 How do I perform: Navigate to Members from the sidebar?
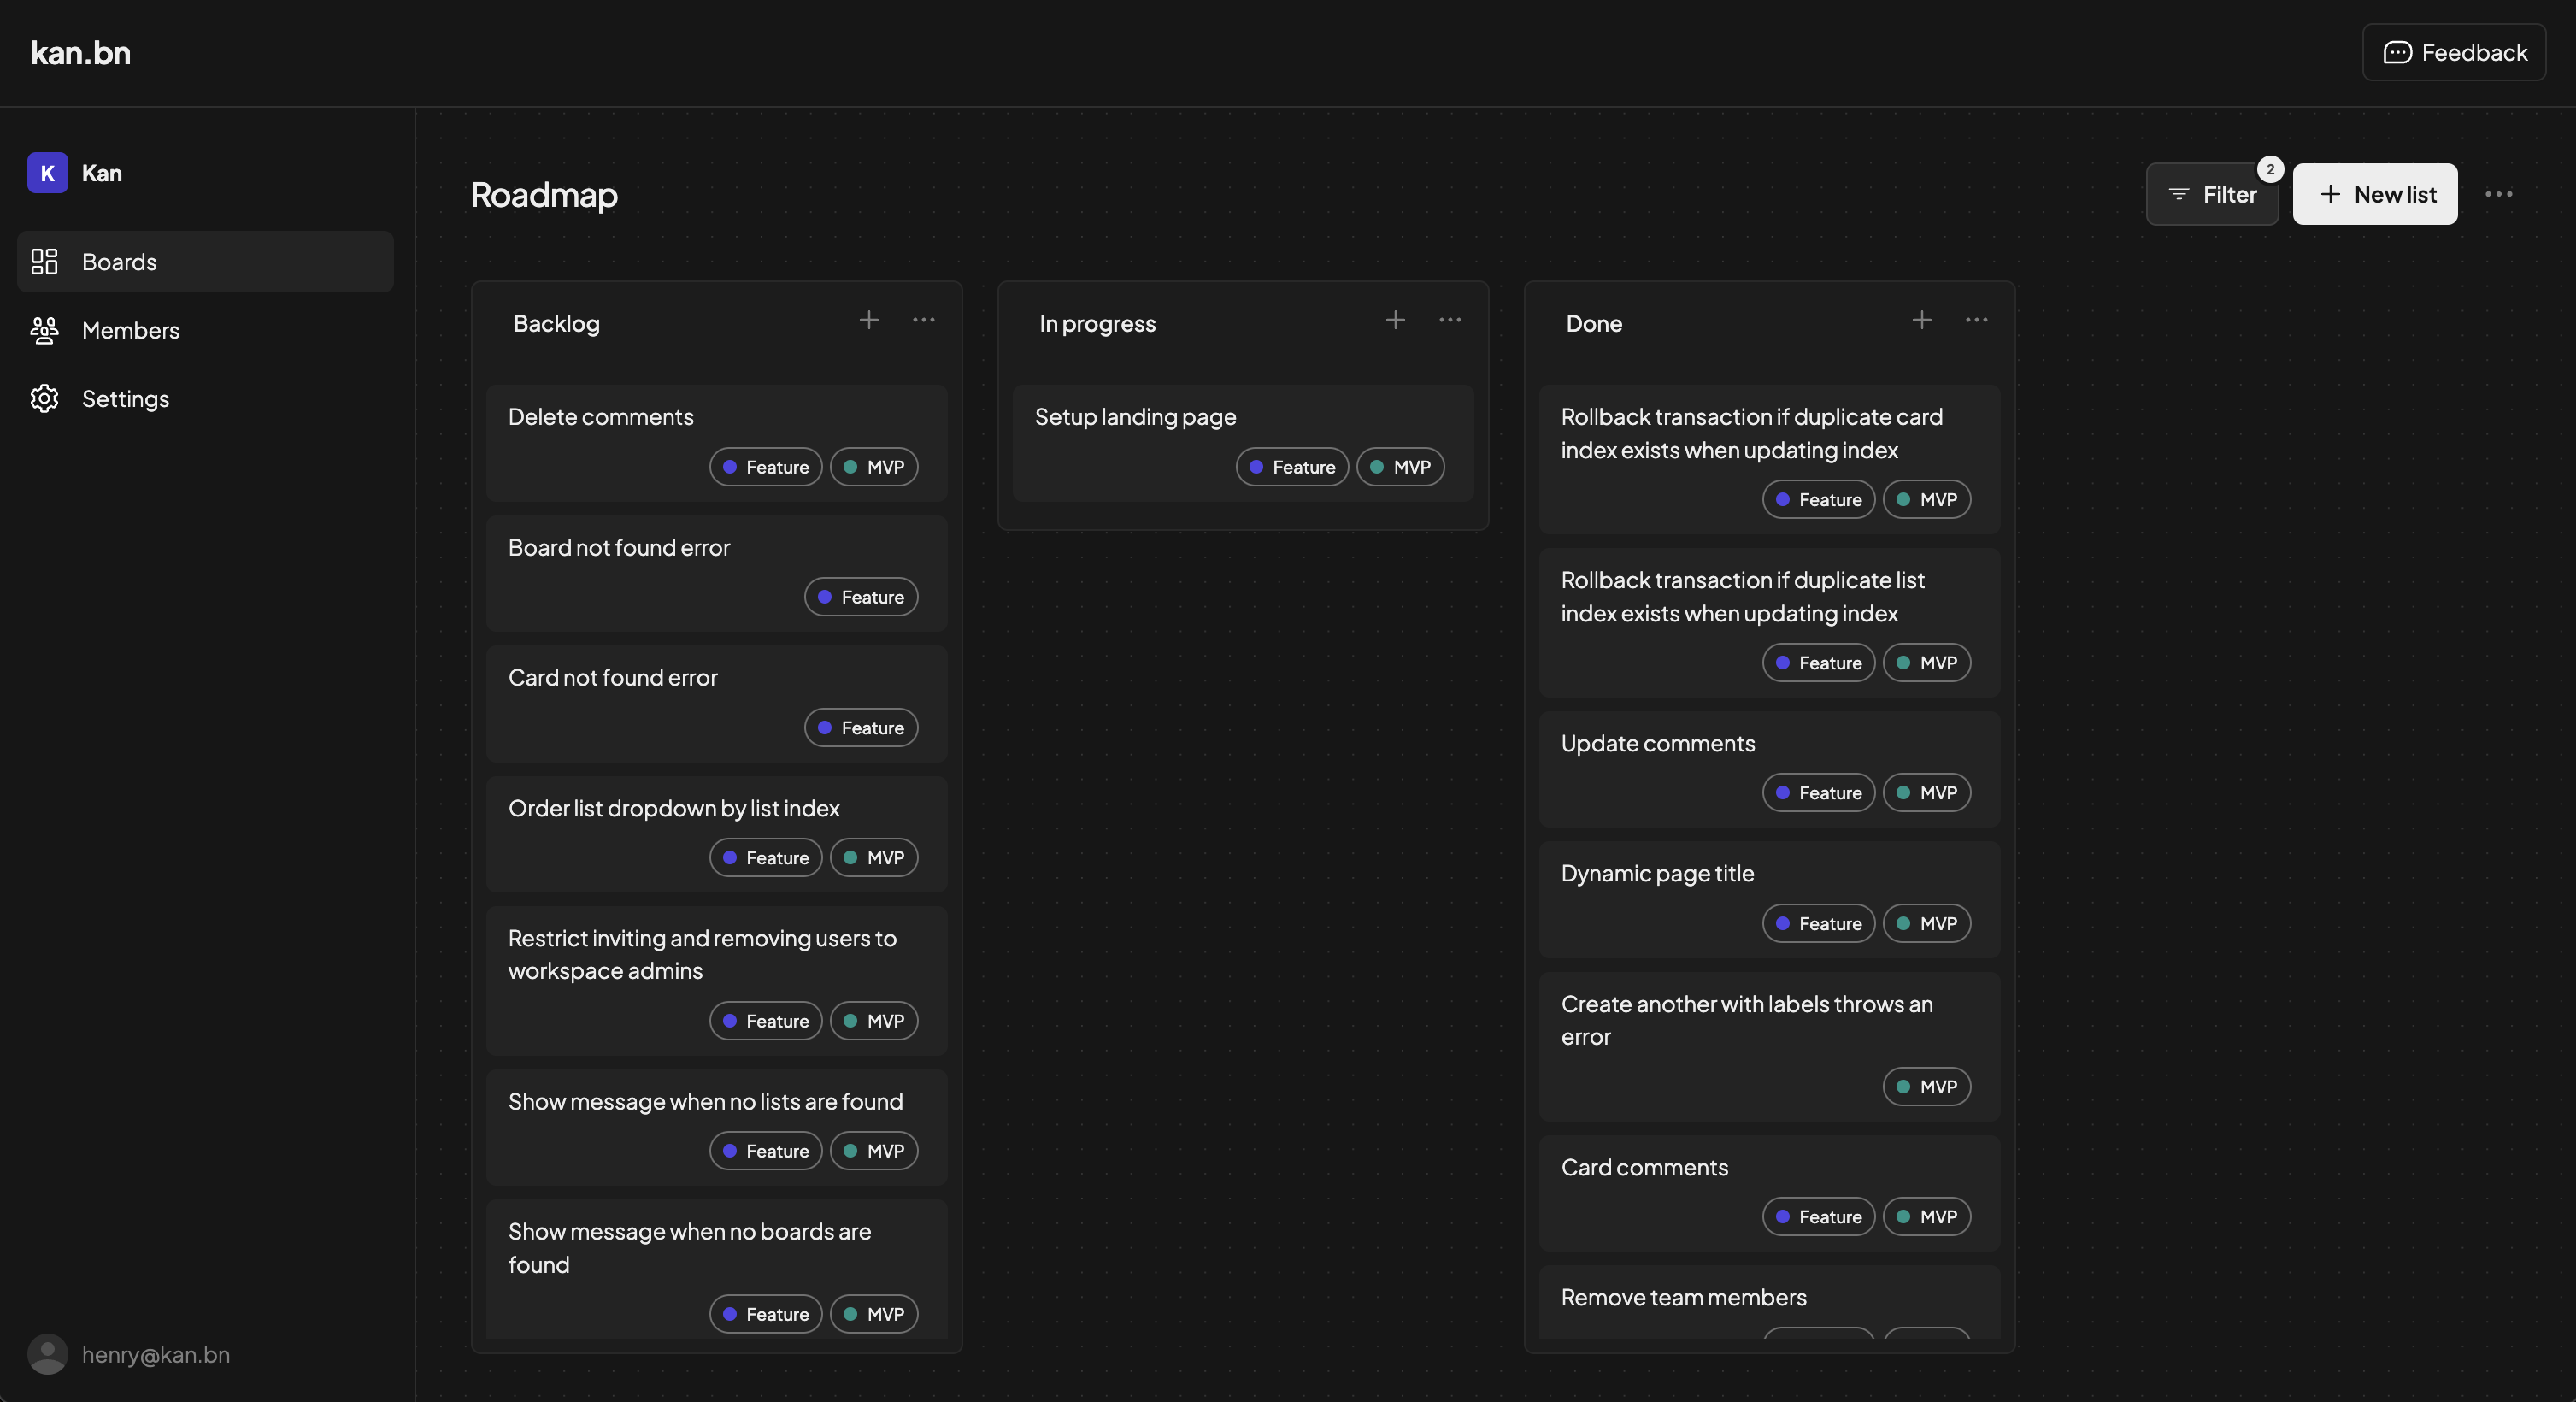(x=130, y=330)
